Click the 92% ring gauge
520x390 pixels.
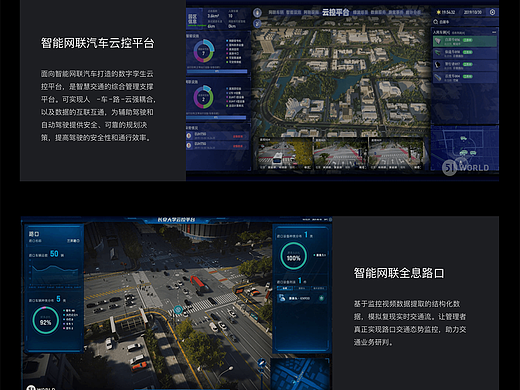tap(45, 320)
